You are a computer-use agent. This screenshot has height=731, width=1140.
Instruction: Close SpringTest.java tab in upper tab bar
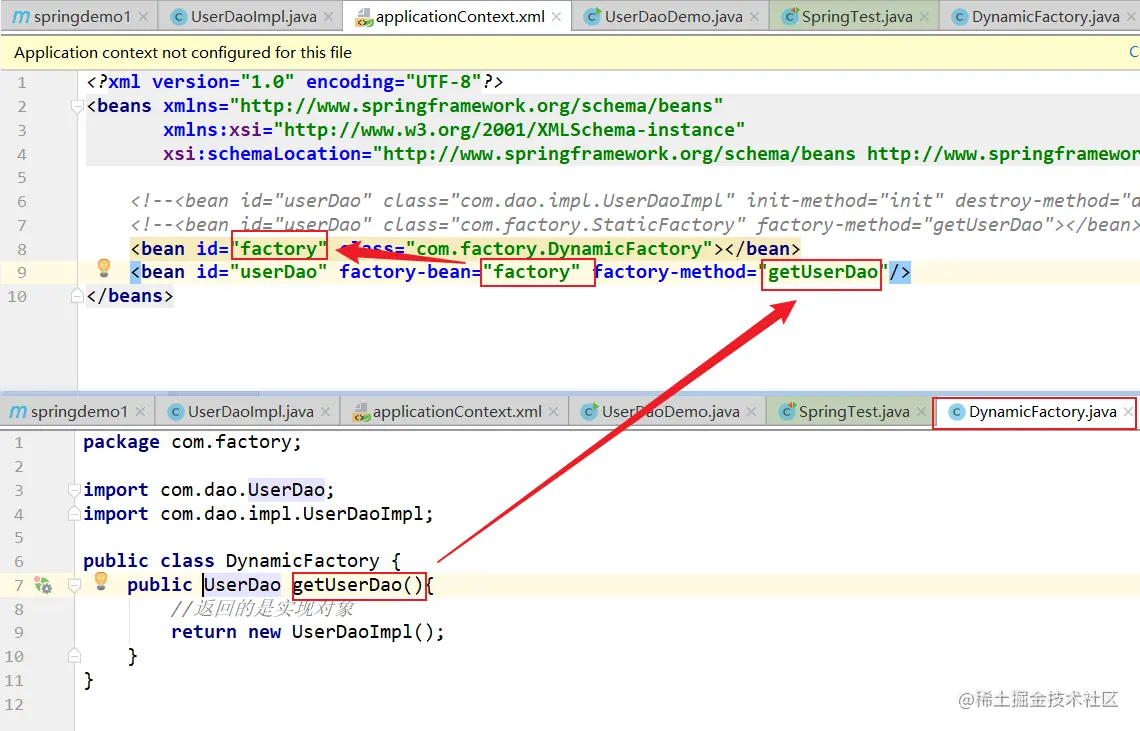click(924, 17)
